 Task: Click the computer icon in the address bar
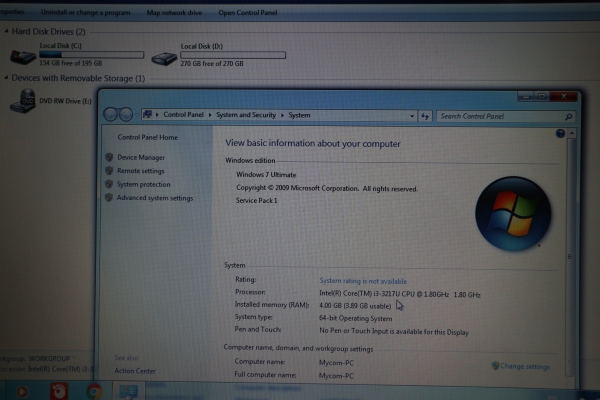tap(148, 114)
